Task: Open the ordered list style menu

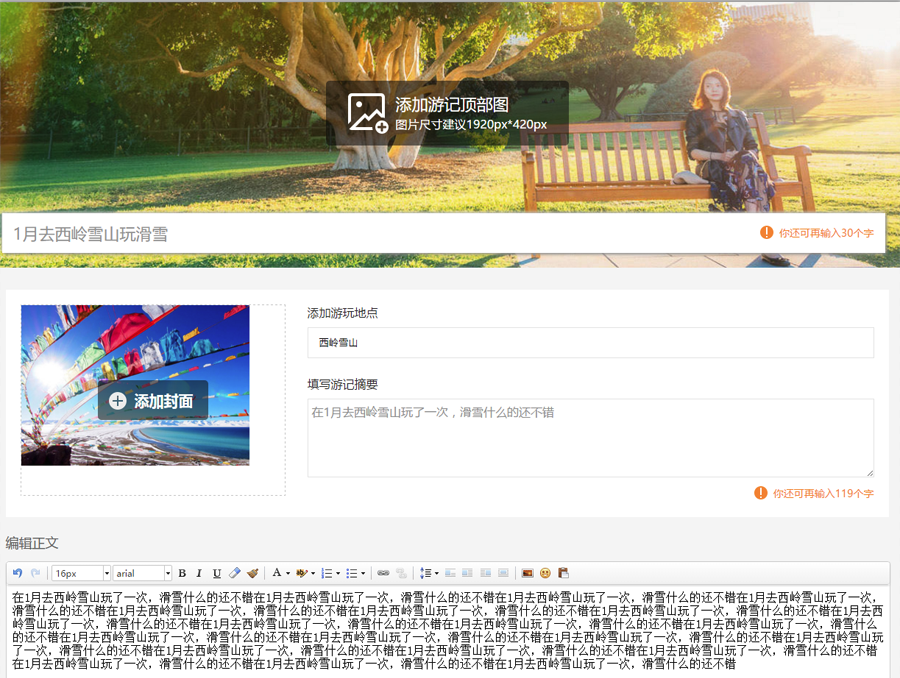Action: pos(338,573)
